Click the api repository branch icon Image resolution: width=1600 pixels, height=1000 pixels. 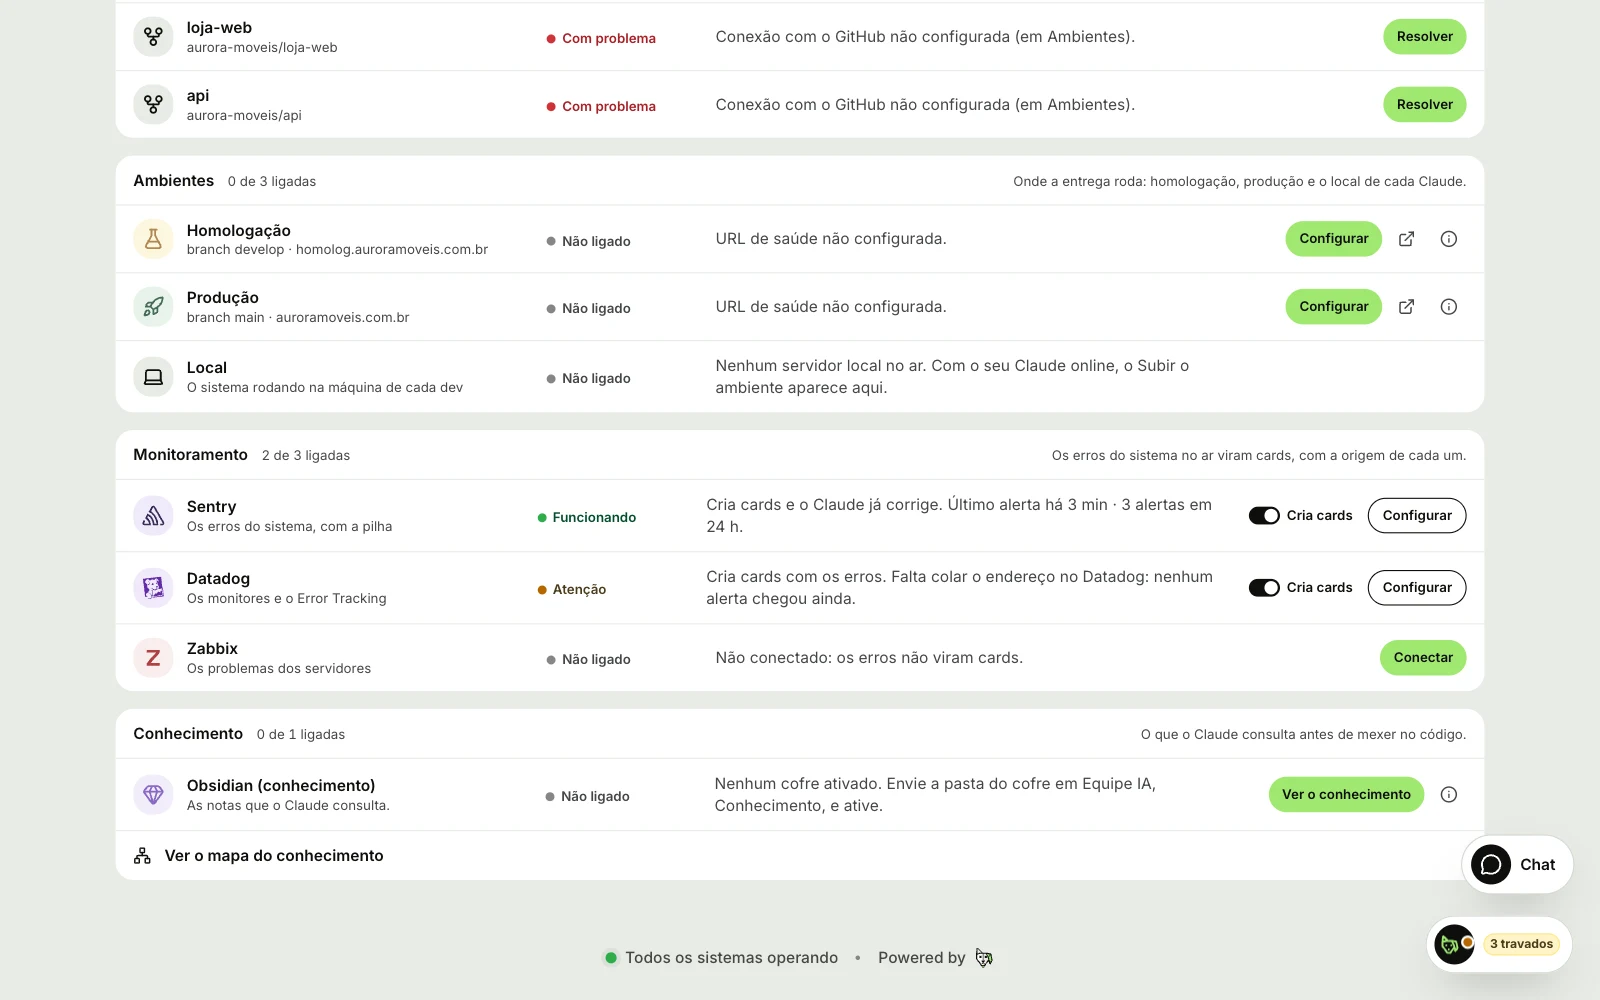tap(153, 104)
